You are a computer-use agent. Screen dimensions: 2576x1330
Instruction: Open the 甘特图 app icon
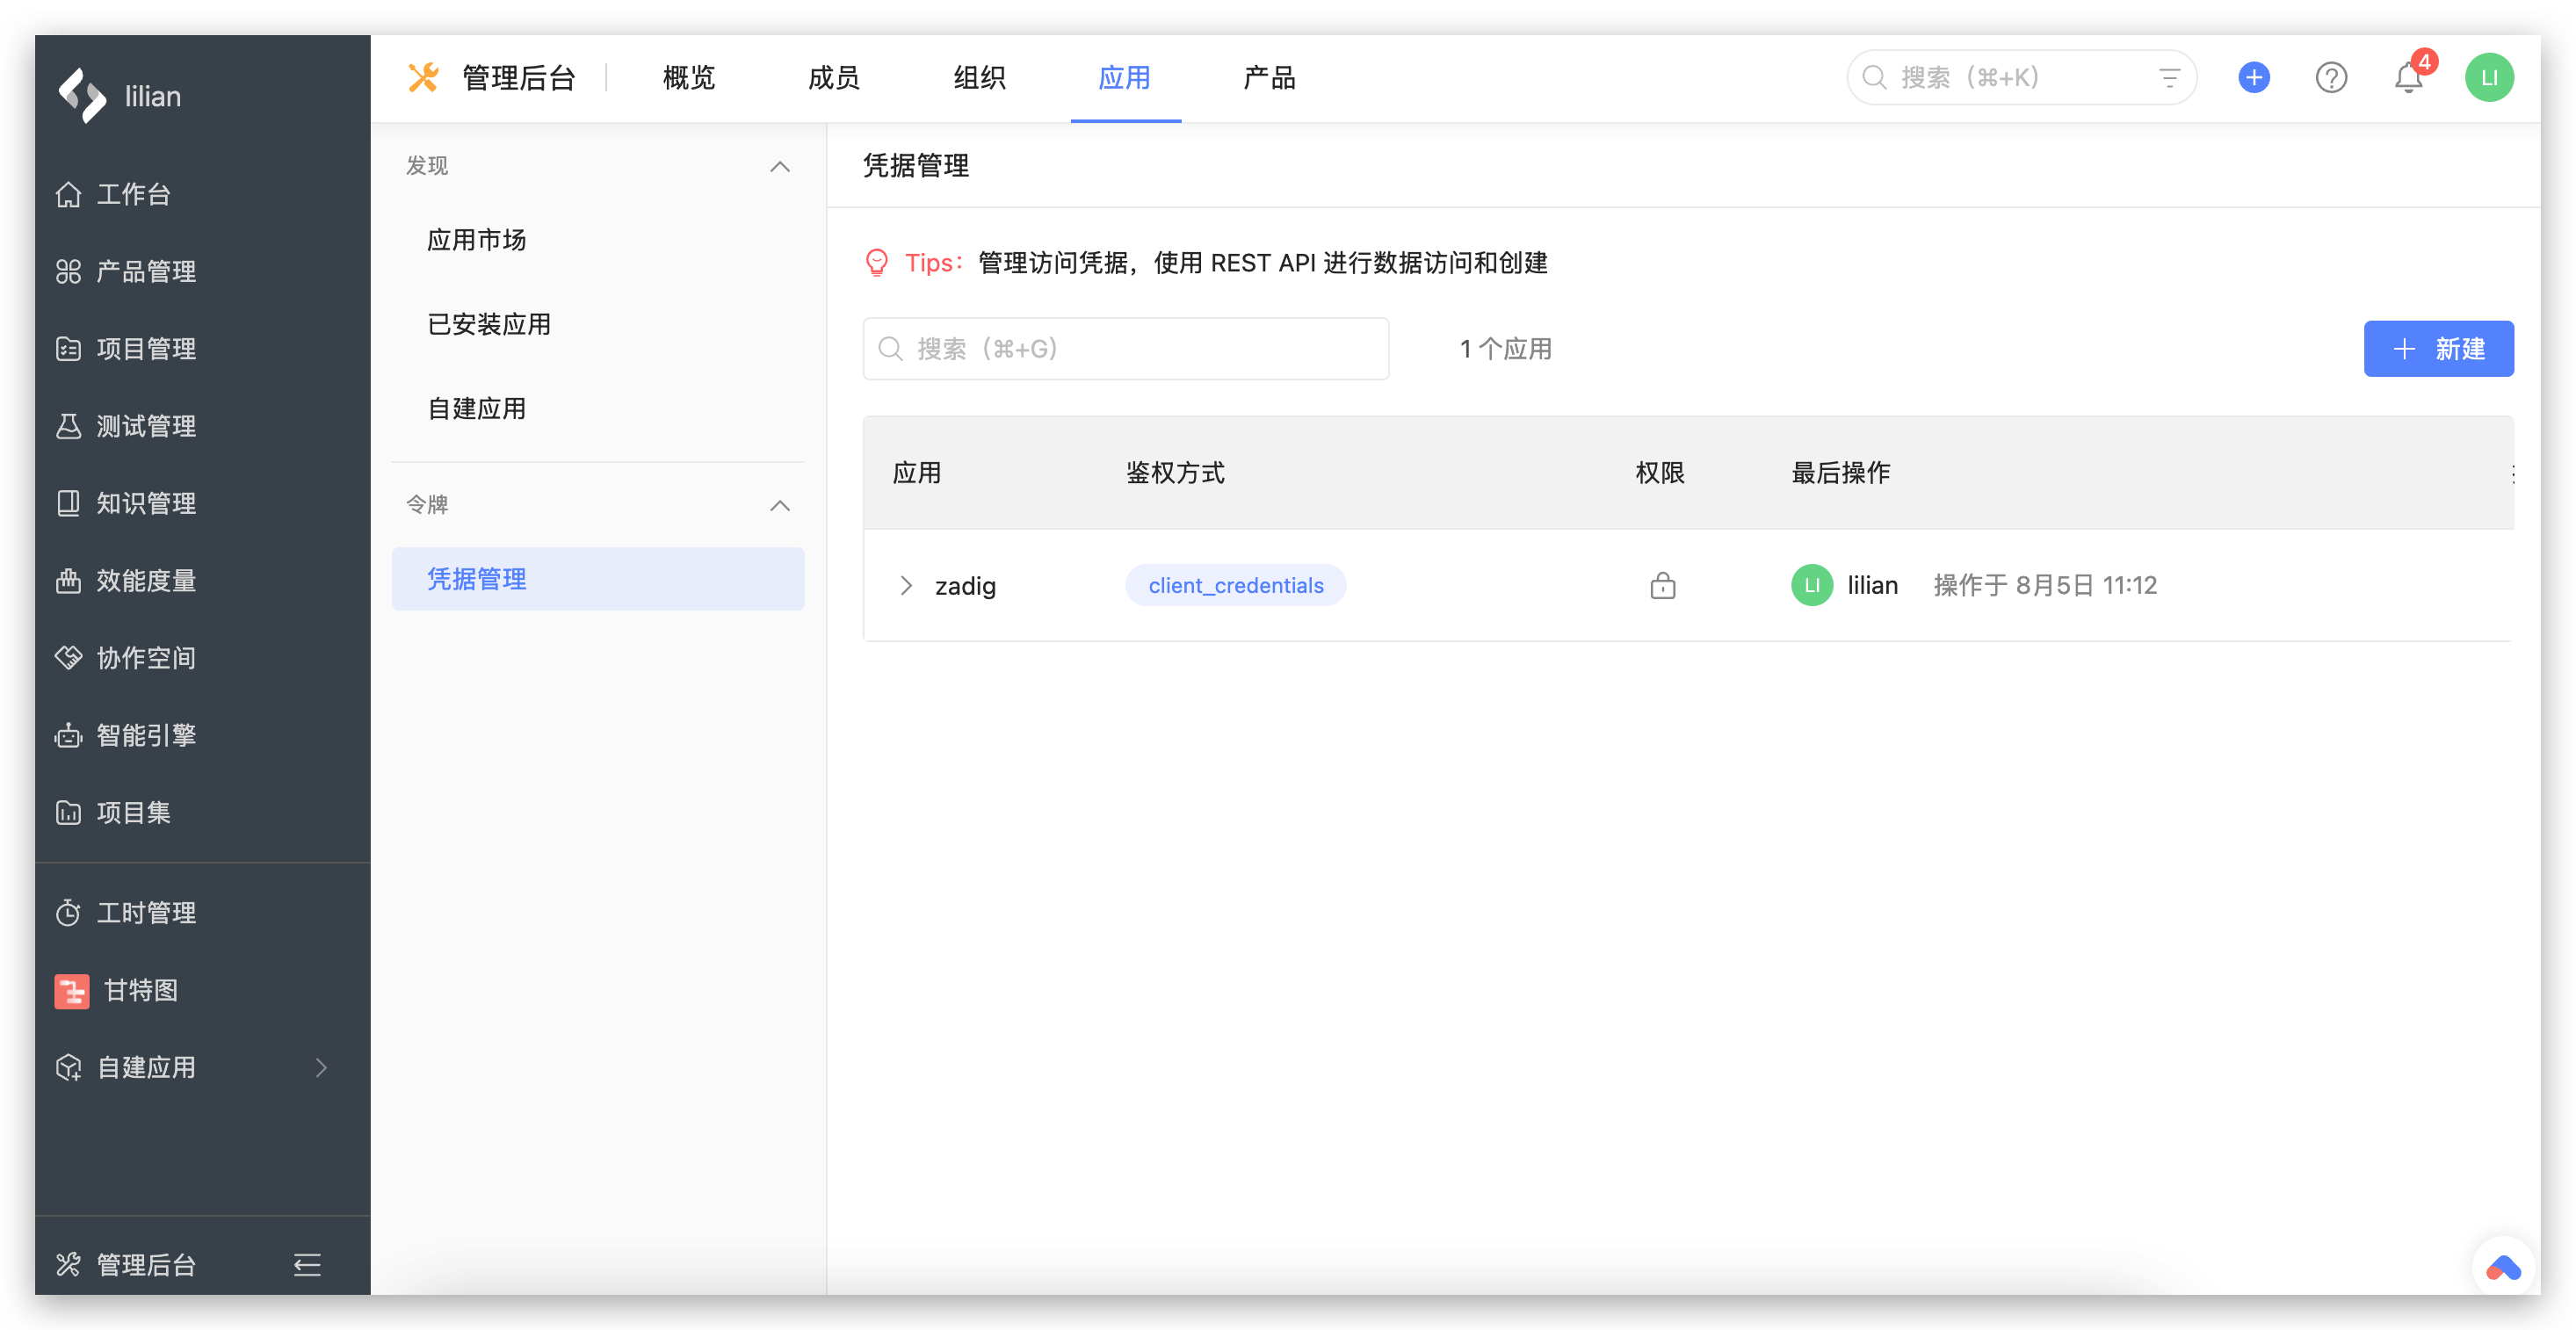(71, 990)
